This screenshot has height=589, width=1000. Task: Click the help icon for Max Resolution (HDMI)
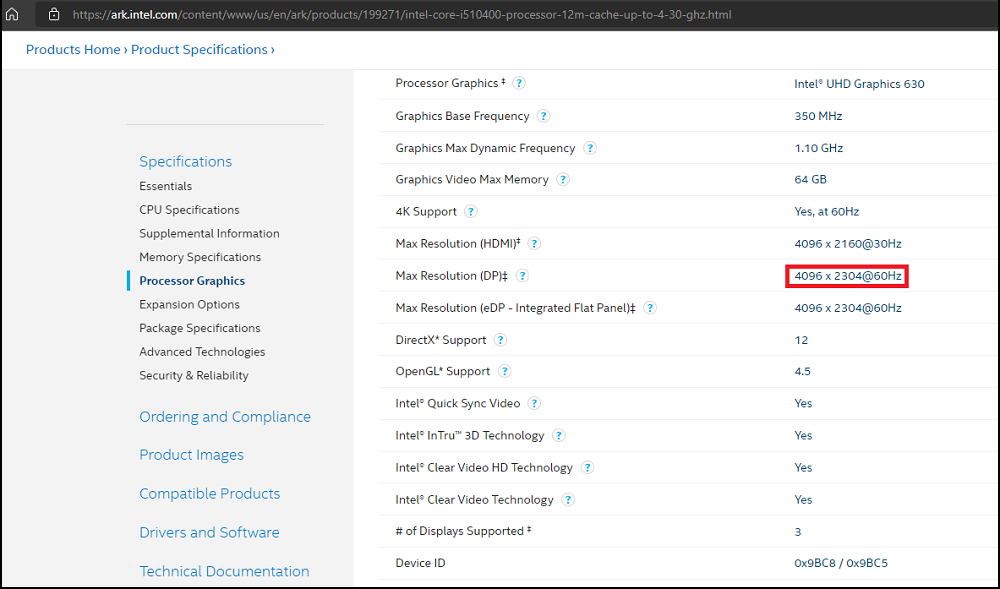[x=534, y=243]
